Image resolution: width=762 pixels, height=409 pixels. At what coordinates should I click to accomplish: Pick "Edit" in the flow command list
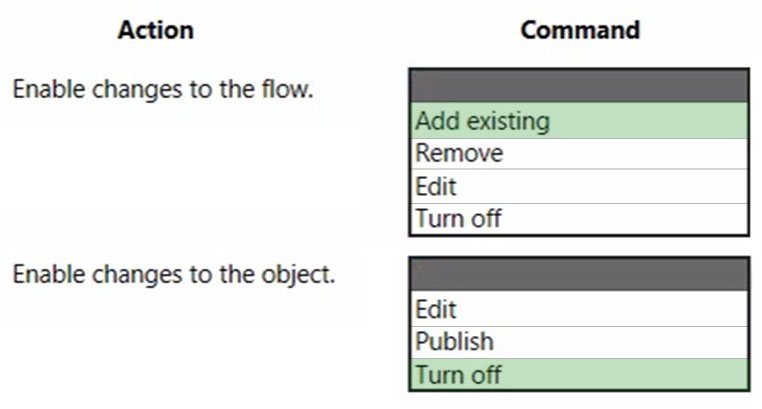point(579,187)
